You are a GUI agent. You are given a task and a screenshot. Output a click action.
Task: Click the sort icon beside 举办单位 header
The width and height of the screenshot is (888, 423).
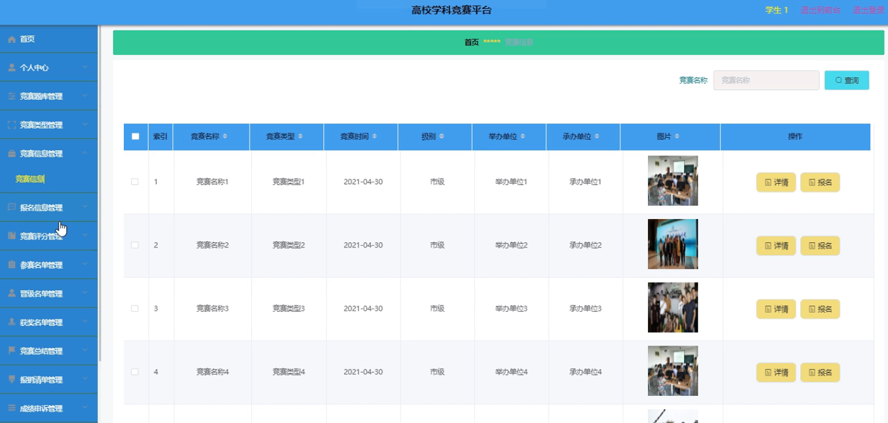pyautogui.click(x=522, y=137)
